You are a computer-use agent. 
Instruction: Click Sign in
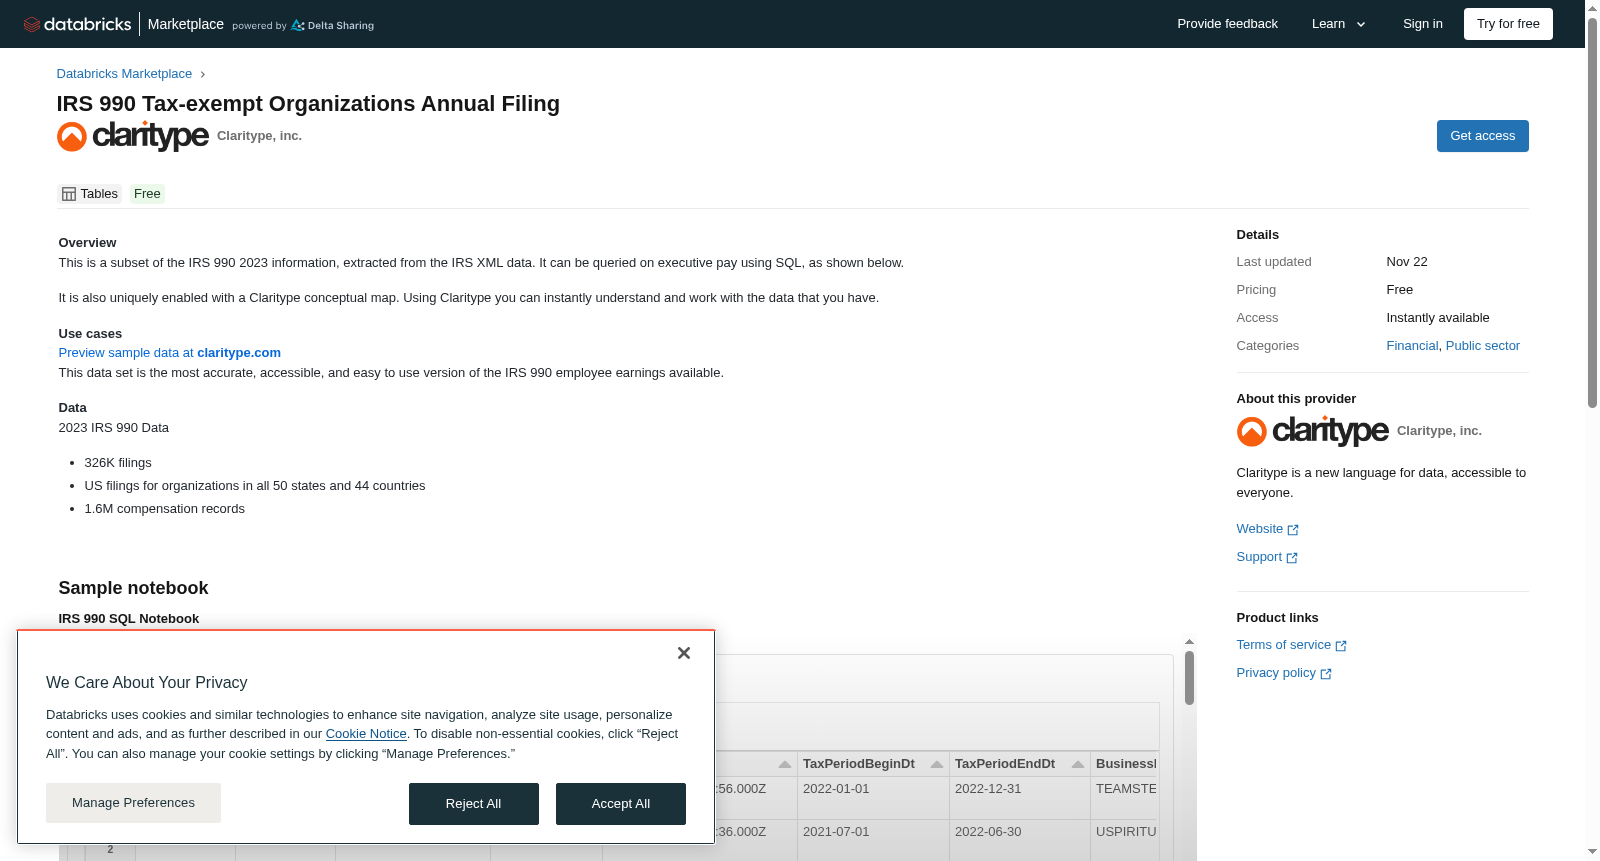pos(1422,24)
